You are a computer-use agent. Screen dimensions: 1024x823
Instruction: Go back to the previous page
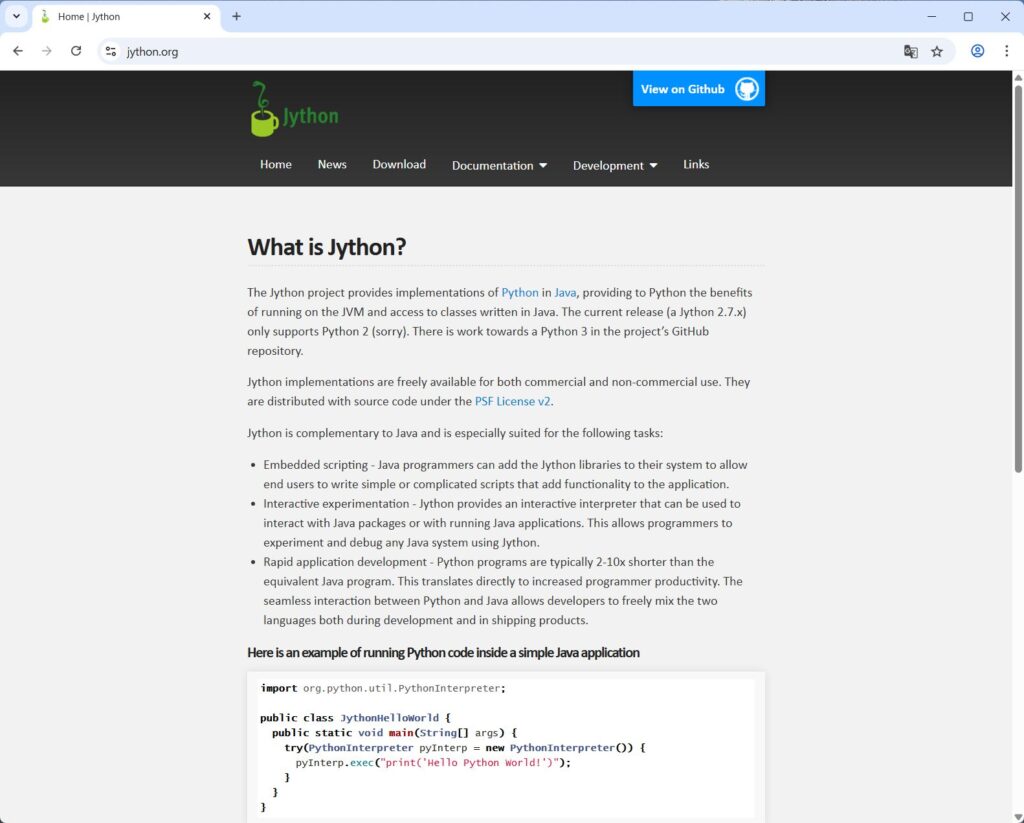click(18, 51)
